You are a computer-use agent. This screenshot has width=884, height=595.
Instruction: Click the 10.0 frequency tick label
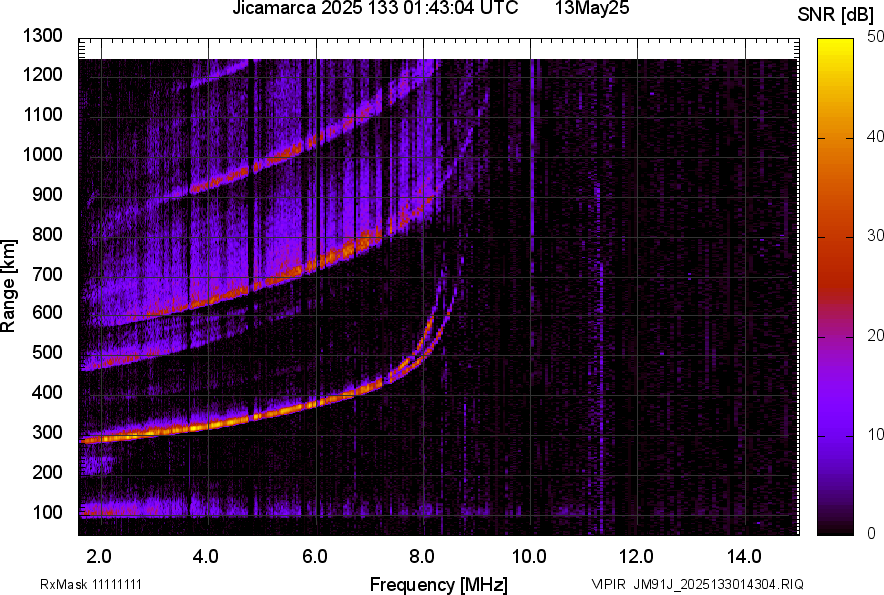(529, 557)
